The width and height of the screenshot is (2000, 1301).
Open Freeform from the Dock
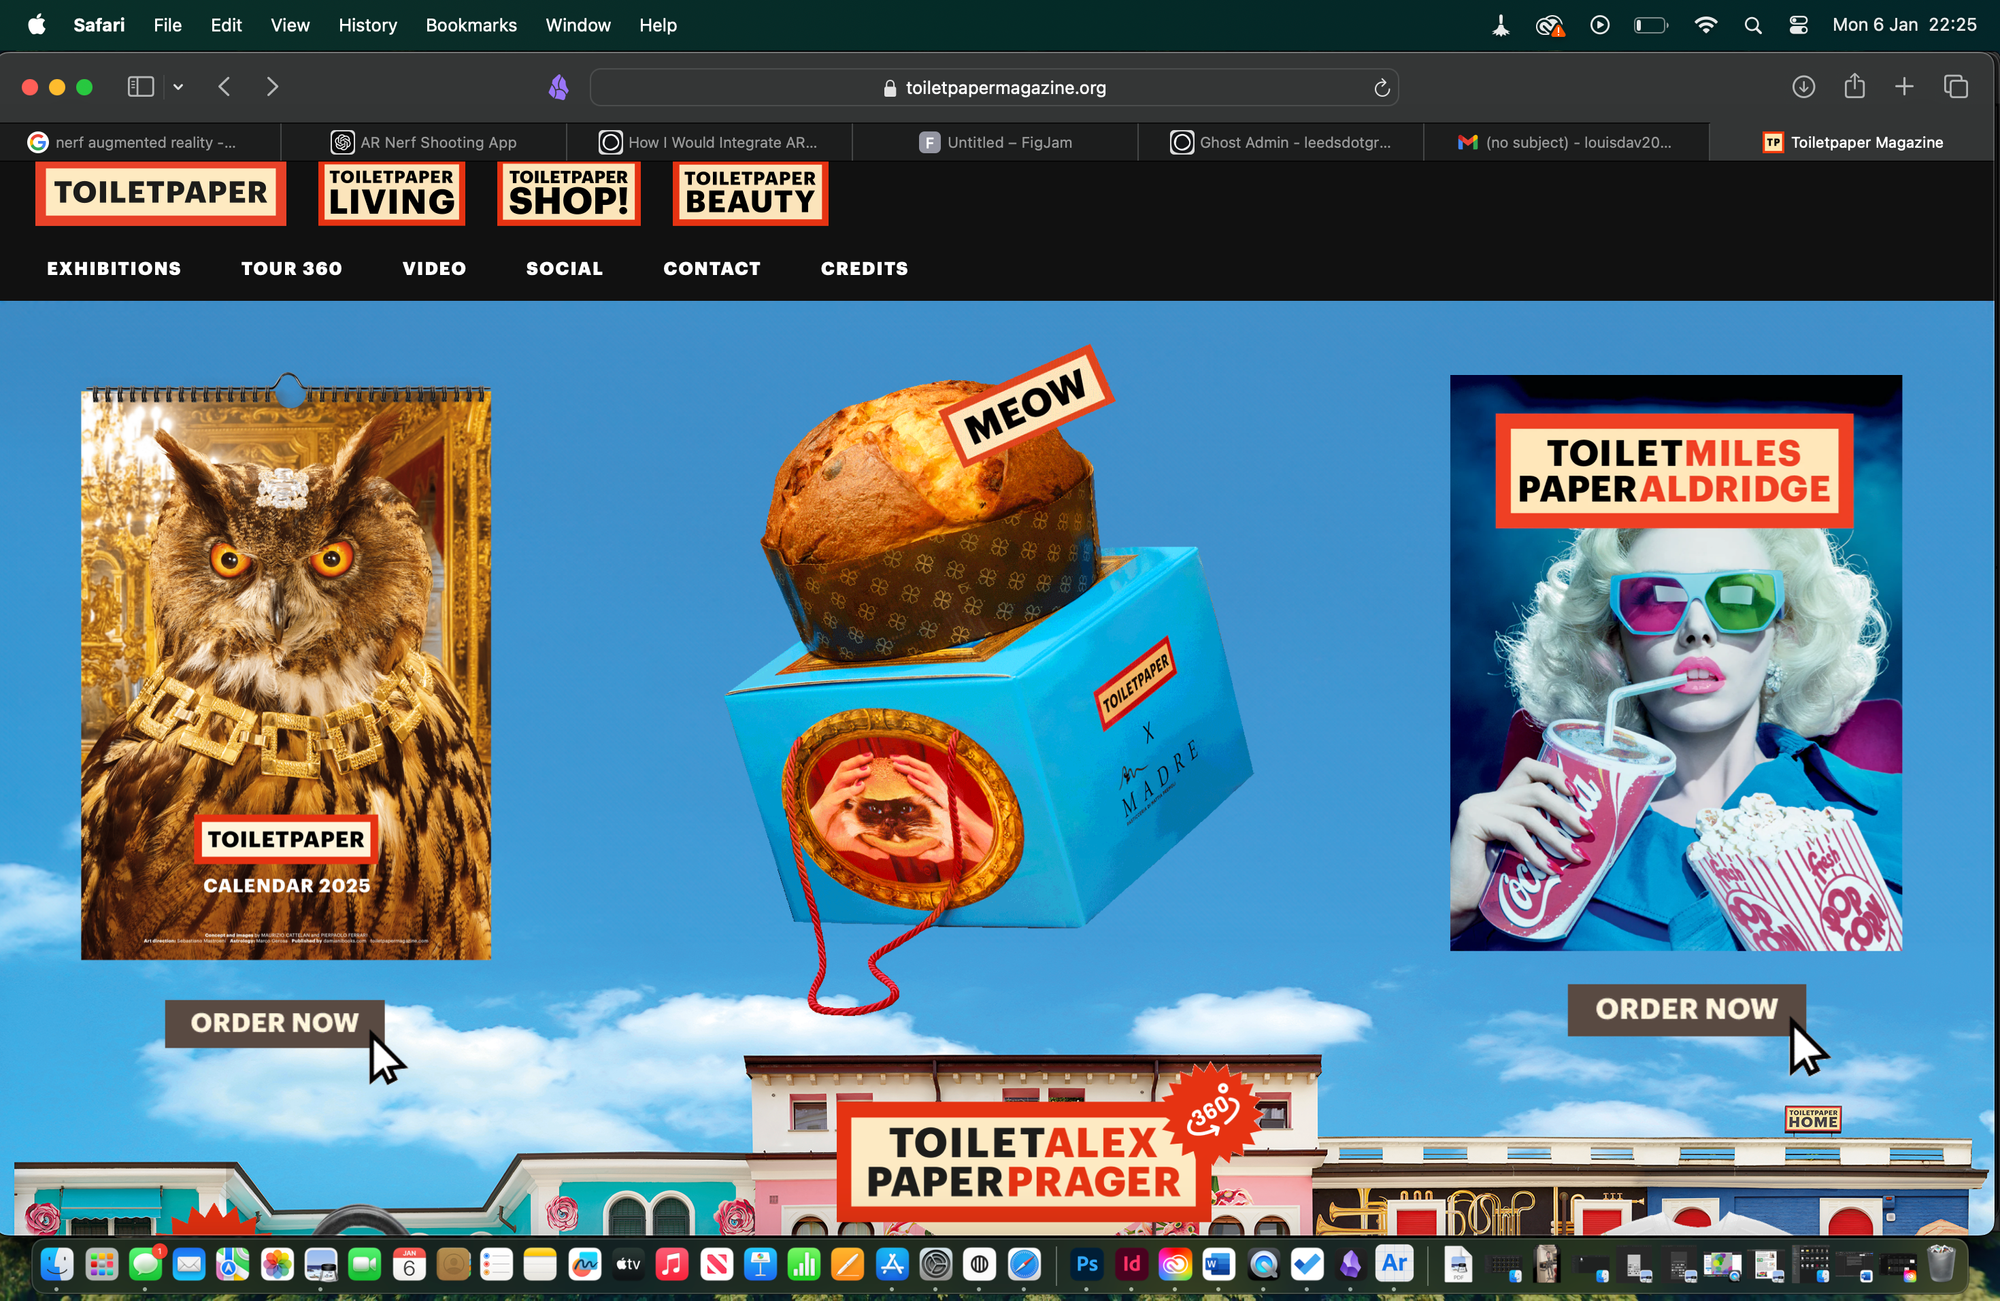[584, 1265]
